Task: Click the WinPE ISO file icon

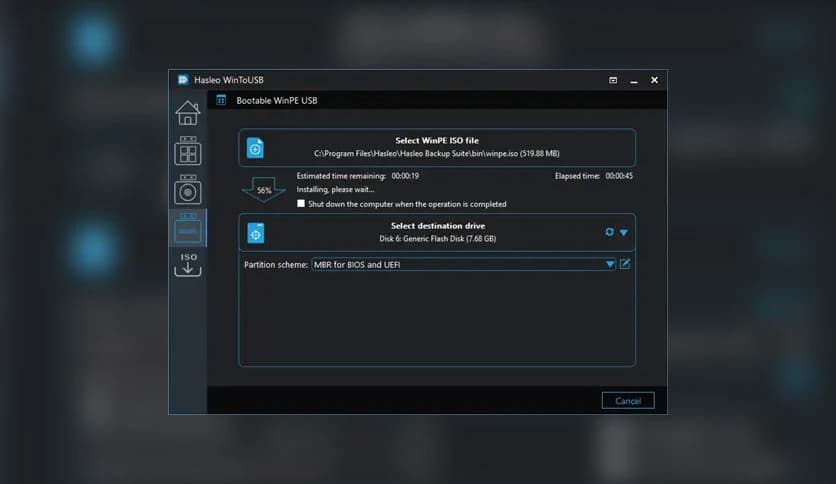Action: coord(255,148)
